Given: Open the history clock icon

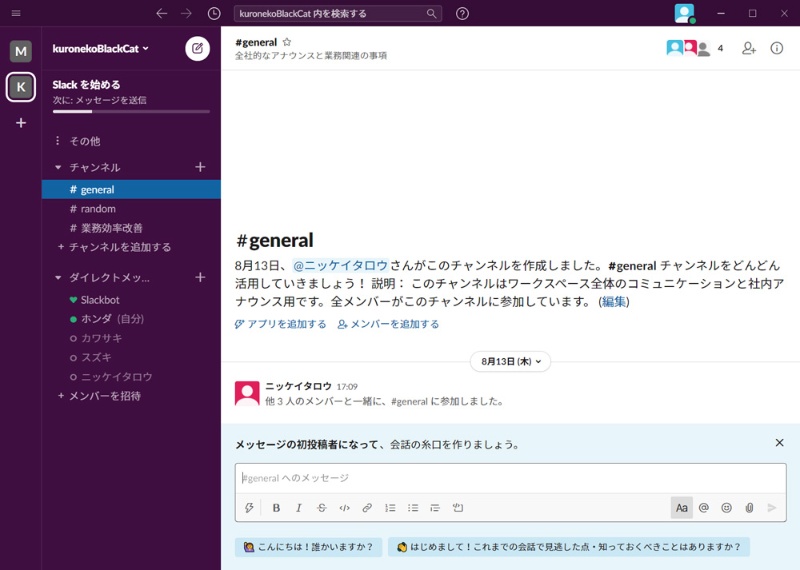Looking at the screenshot, I should (x=214, y=13).
